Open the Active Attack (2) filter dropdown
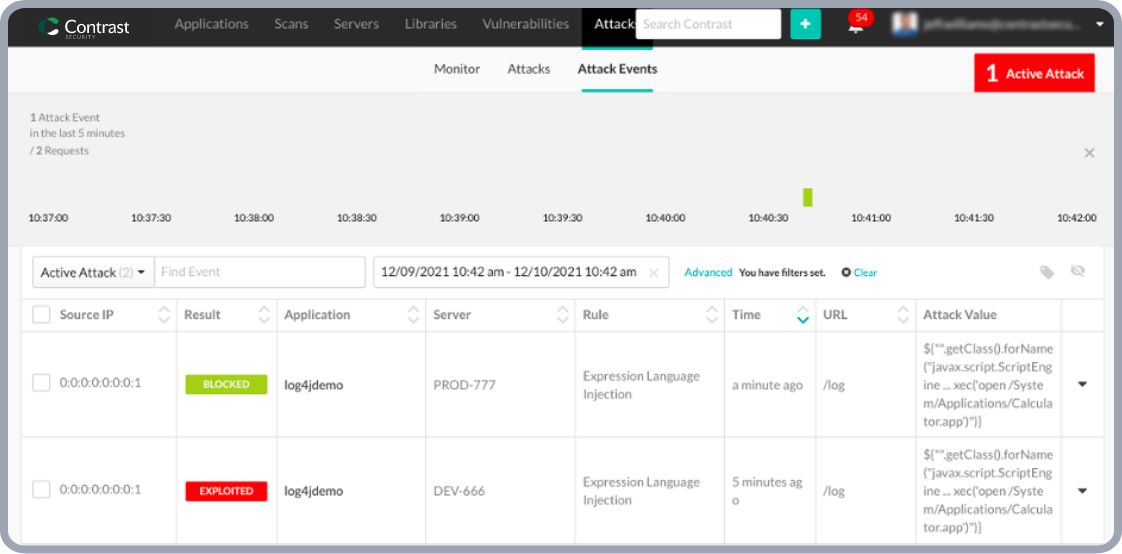1122x554 pixels. 93,272
